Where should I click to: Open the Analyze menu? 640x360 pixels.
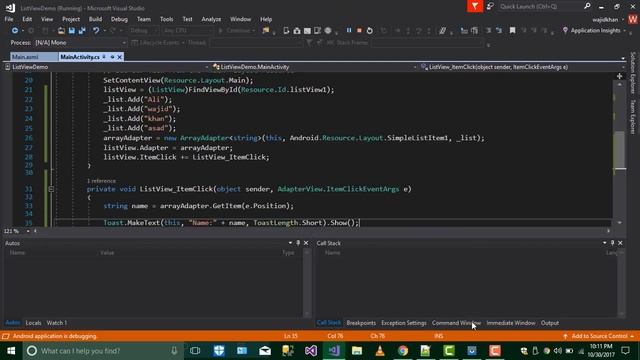(x=211, y=19)
